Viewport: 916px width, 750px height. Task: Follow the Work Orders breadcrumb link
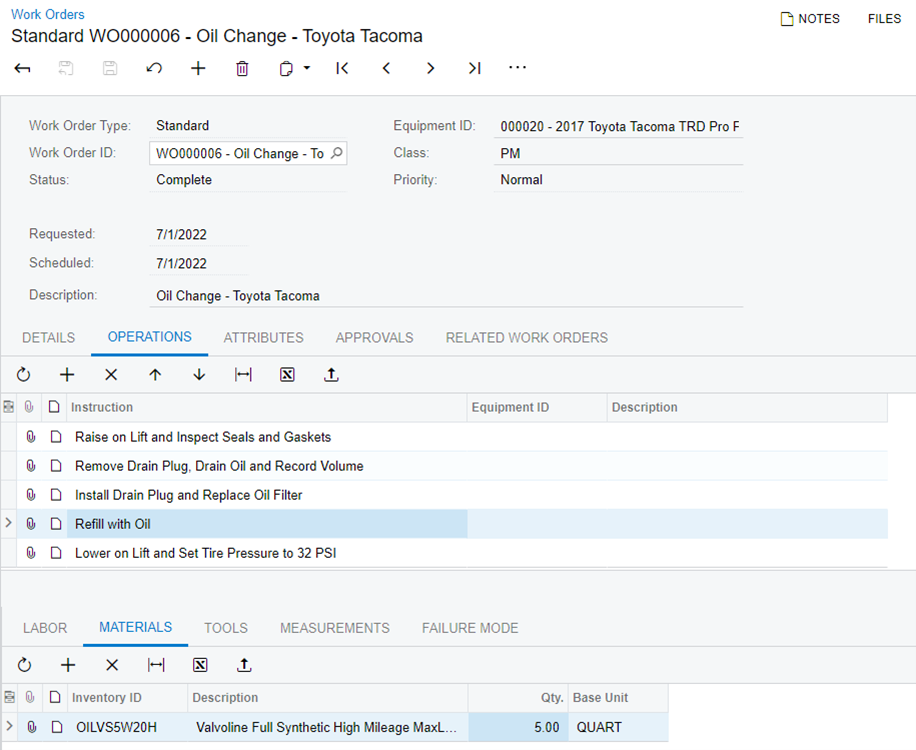pyautogui.click(x=48, y=14)
